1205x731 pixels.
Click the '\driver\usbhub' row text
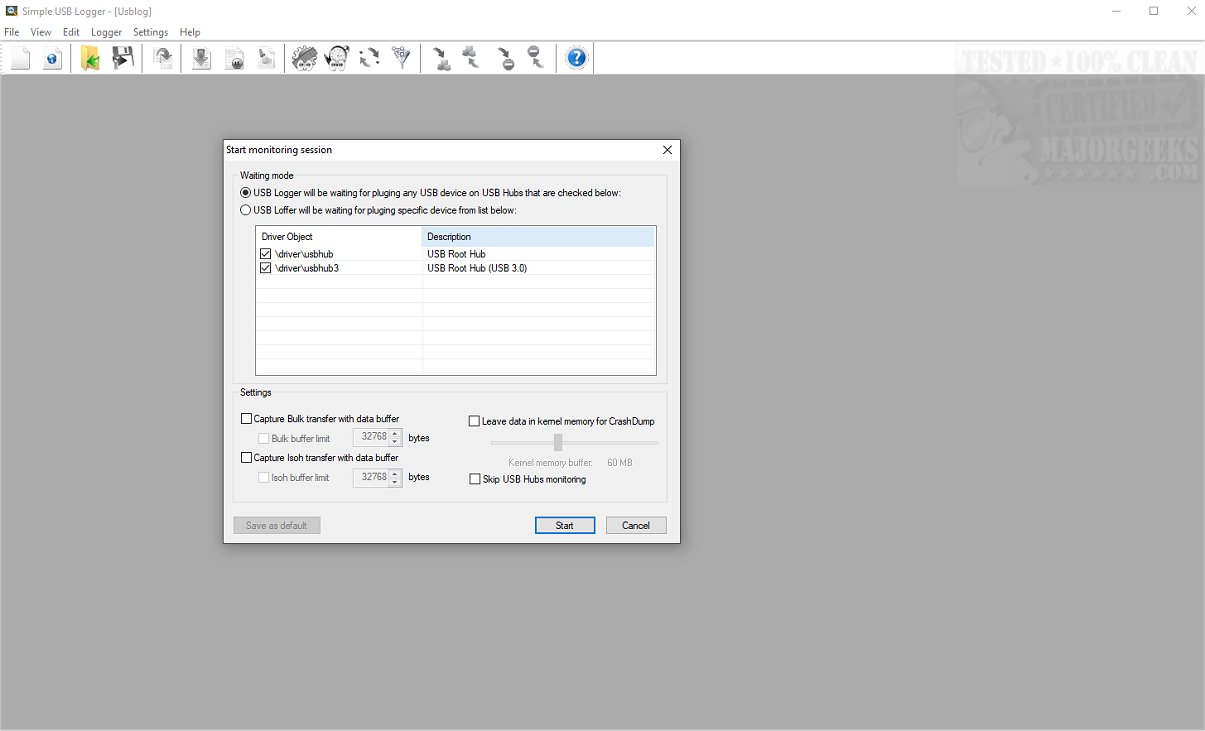(x=304, y=254)
